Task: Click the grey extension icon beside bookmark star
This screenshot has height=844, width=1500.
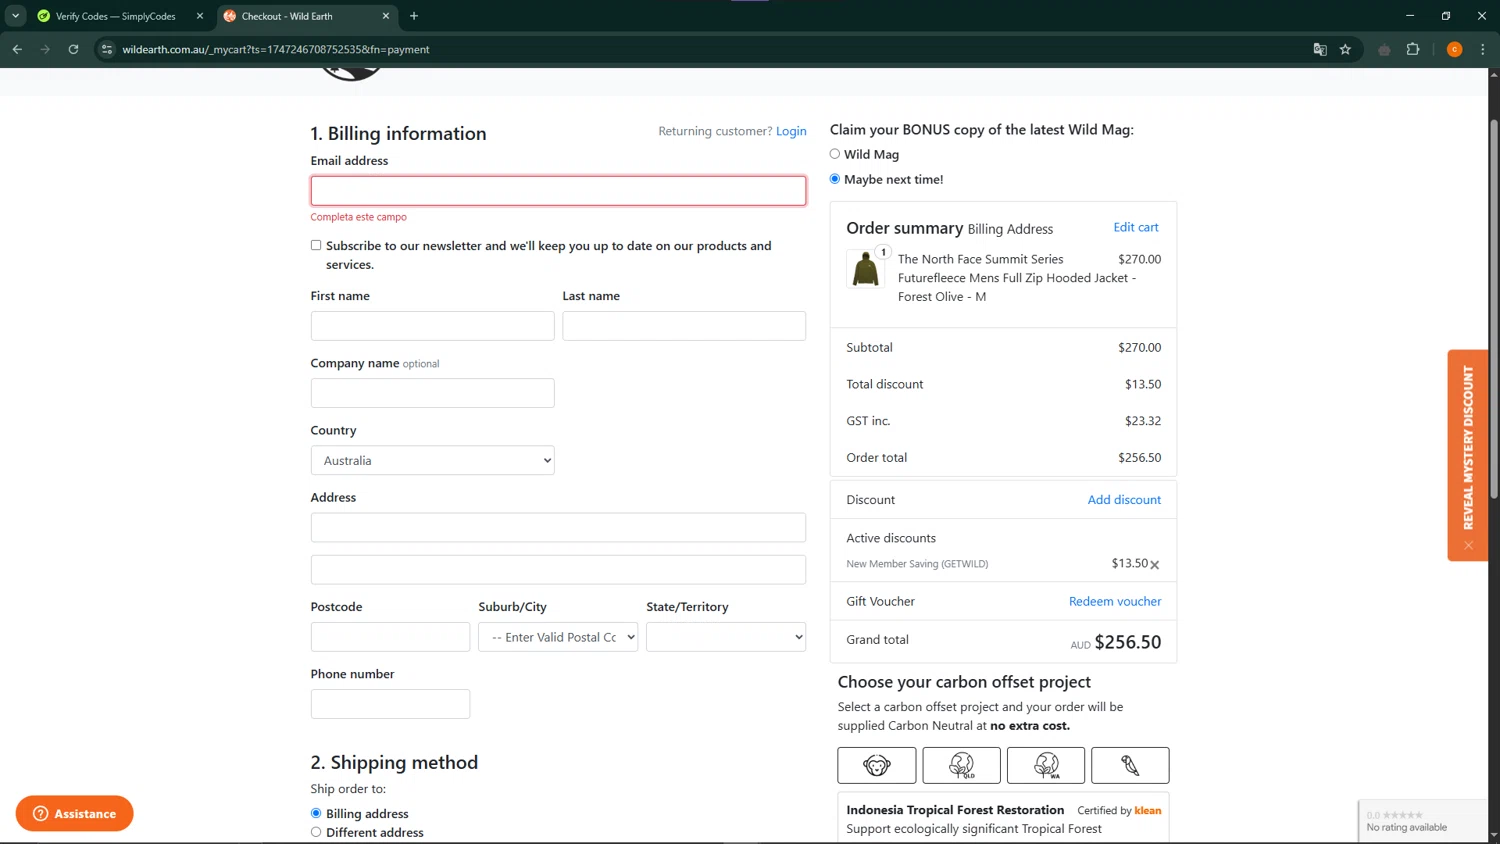Action: 1384,49
